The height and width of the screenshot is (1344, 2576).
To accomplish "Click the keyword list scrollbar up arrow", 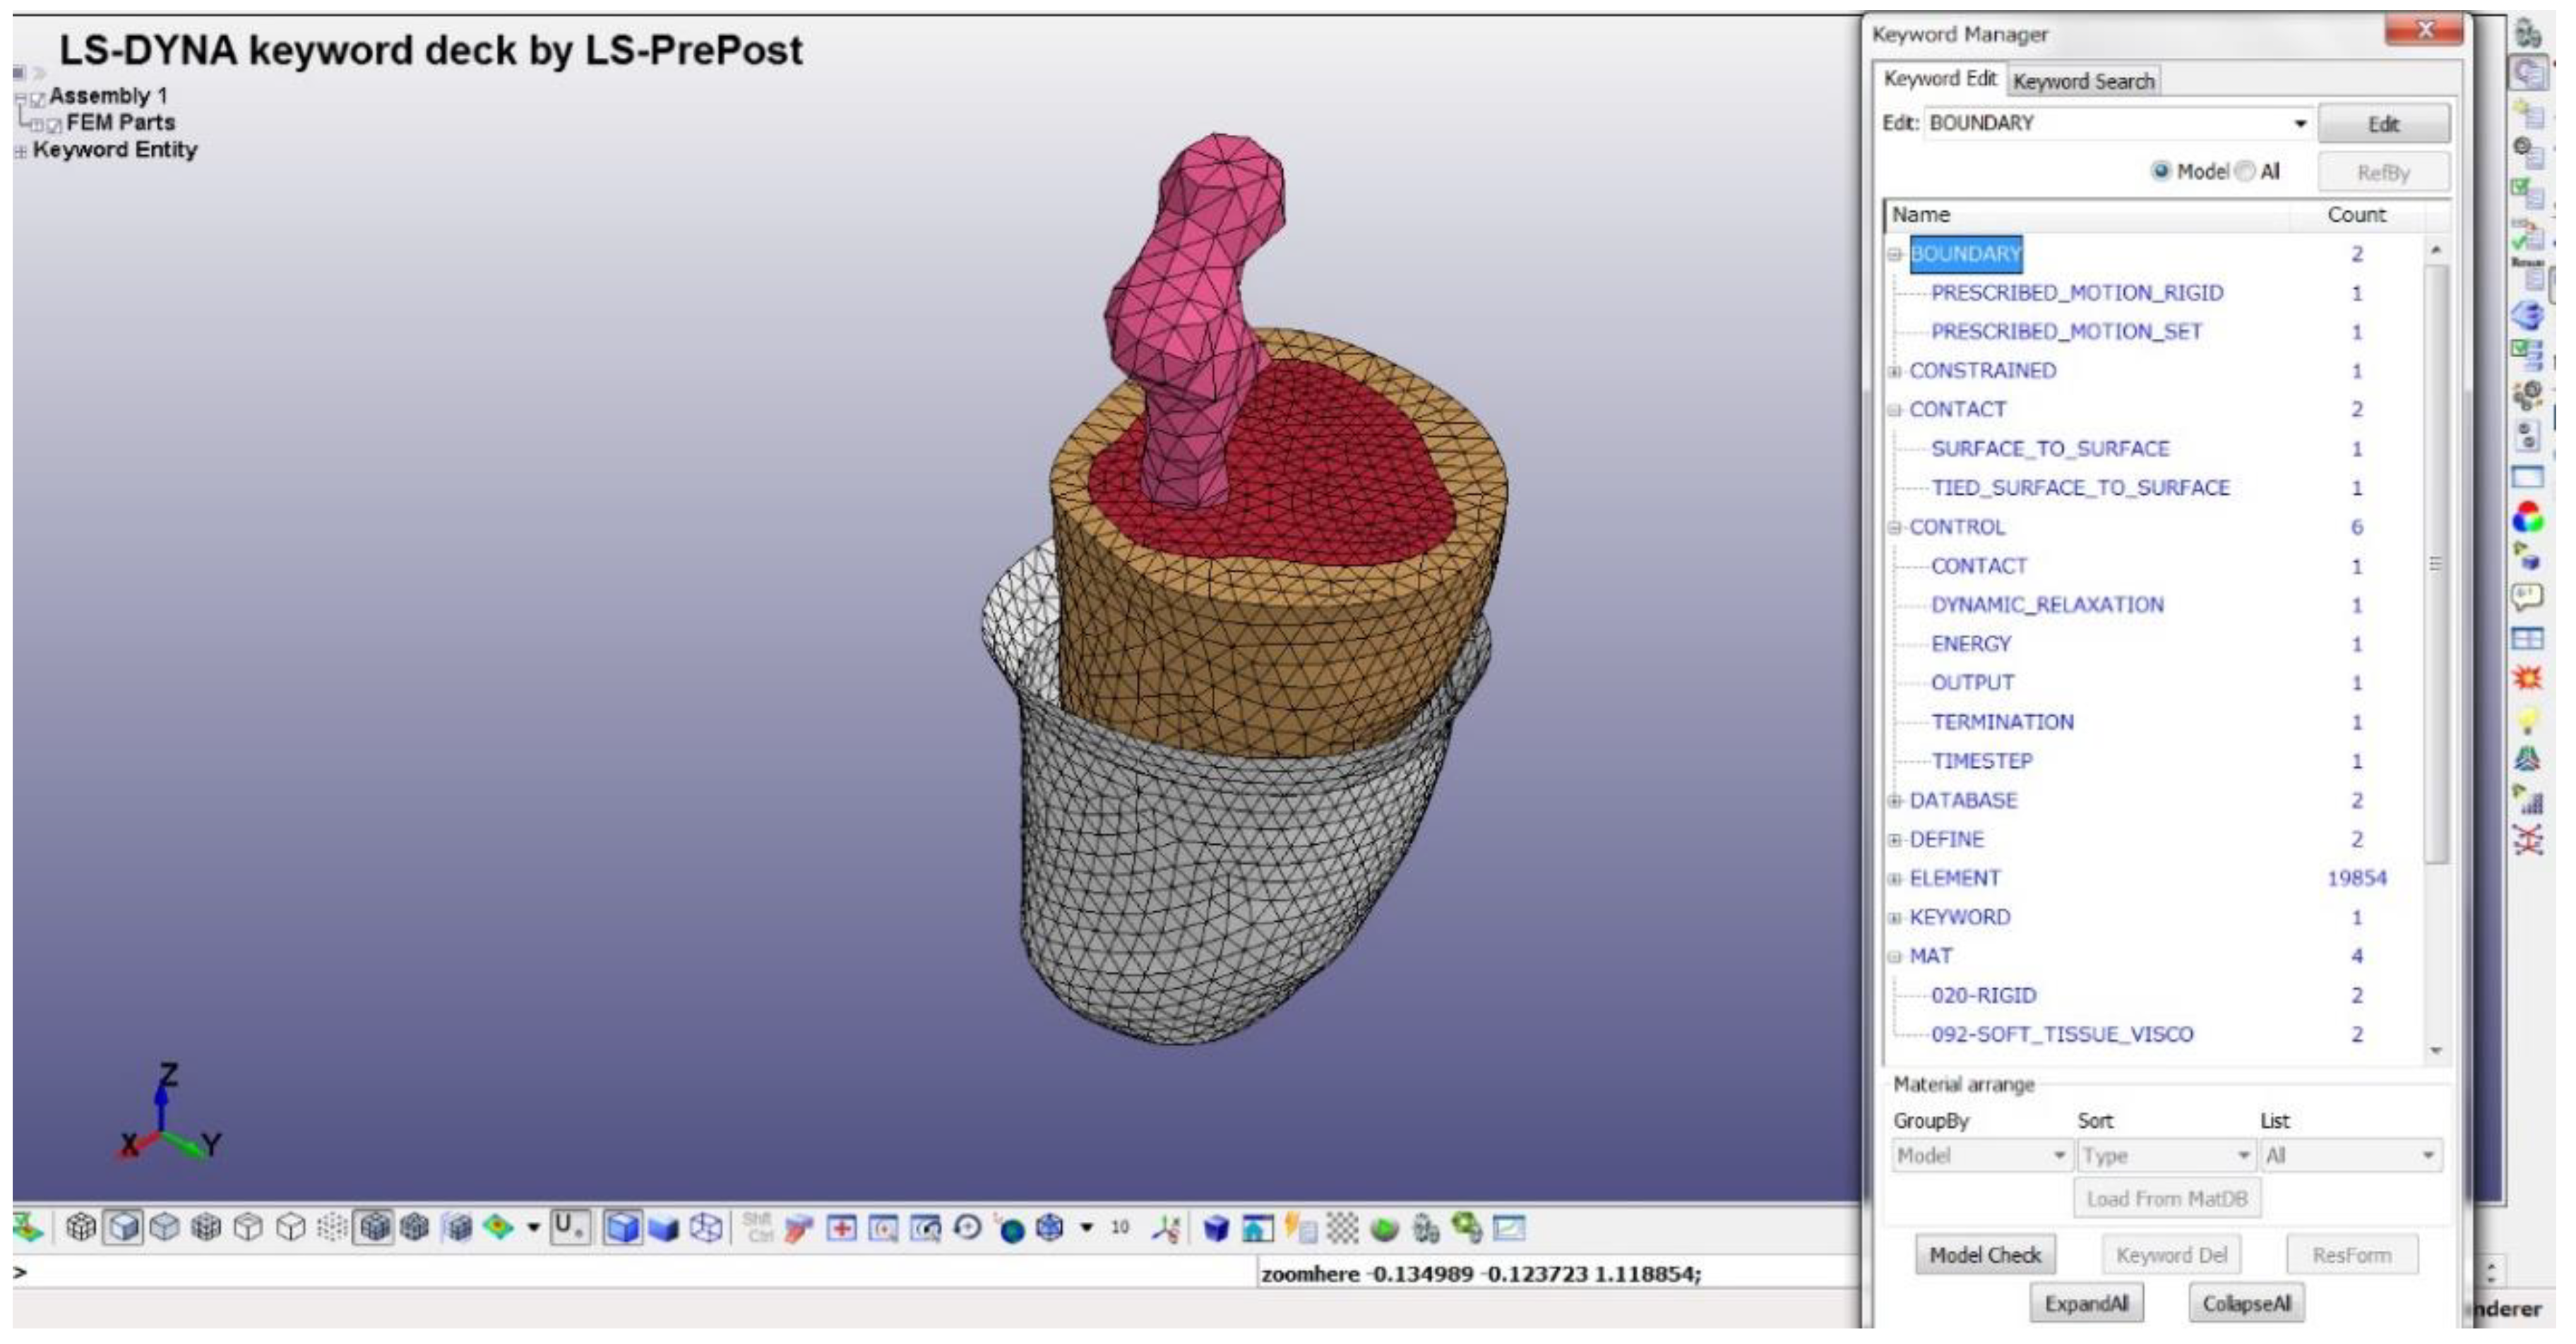I will click(x=2436, y=249).
